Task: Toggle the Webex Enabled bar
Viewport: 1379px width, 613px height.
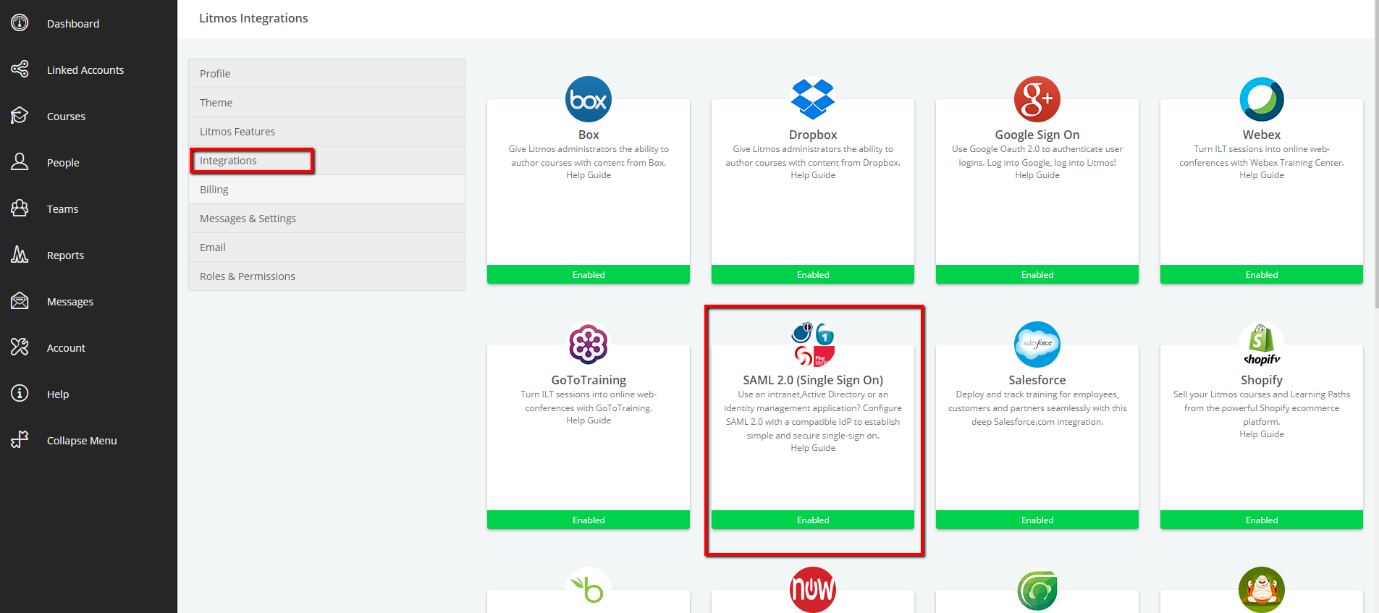Action: pos(1261,274)
